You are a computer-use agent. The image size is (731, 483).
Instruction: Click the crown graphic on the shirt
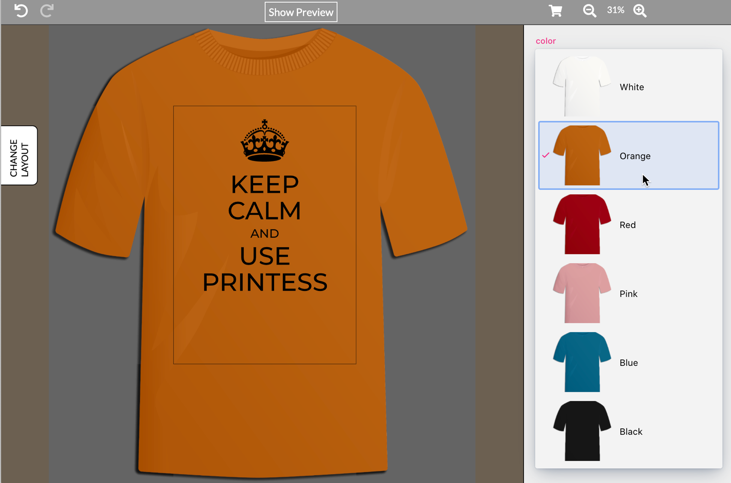[x=264, y=141]
